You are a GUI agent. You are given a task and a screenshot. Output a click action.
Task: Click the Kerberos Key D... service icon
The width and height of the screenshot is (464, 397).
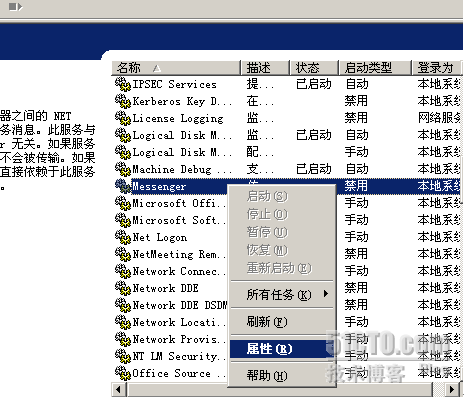click(123, 101)
